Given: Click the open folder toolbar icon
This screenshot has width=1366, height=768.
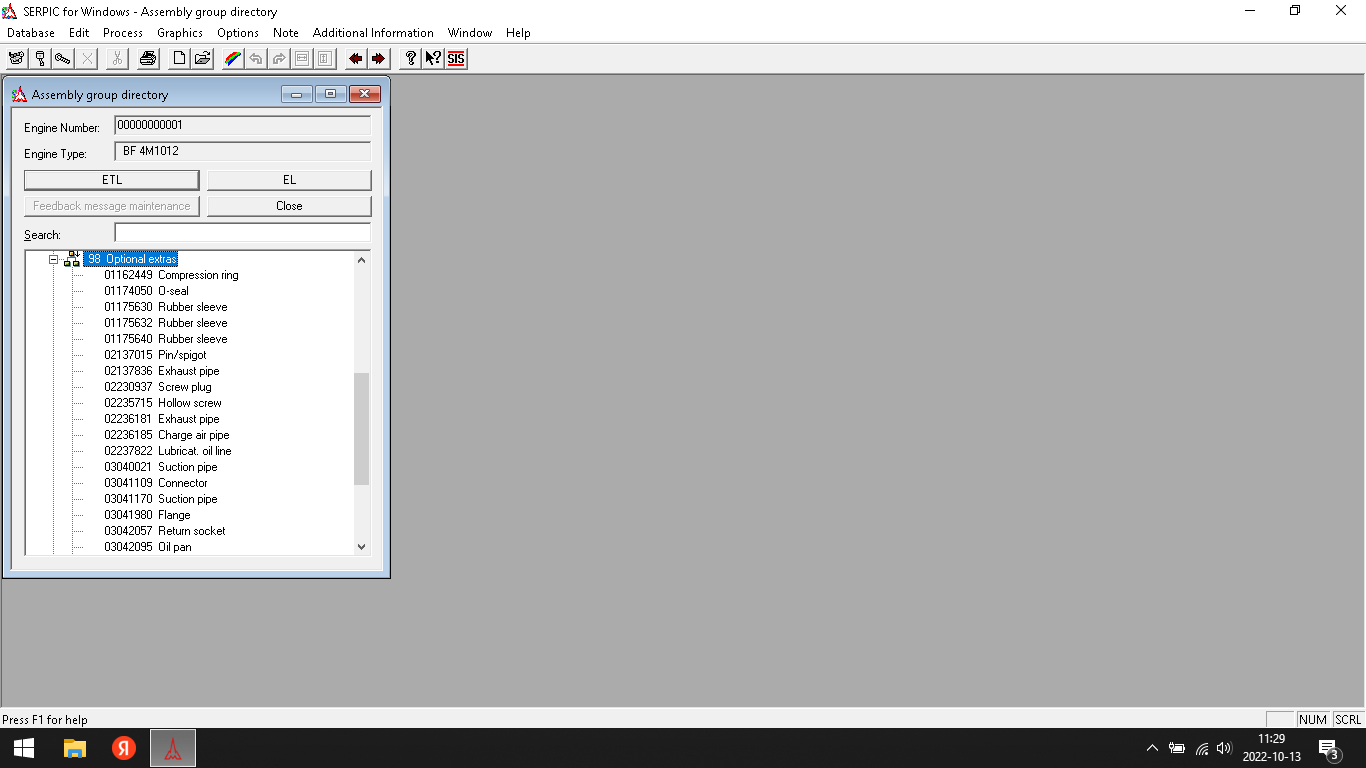Looking at the screenshot, I should coord(202,59).
